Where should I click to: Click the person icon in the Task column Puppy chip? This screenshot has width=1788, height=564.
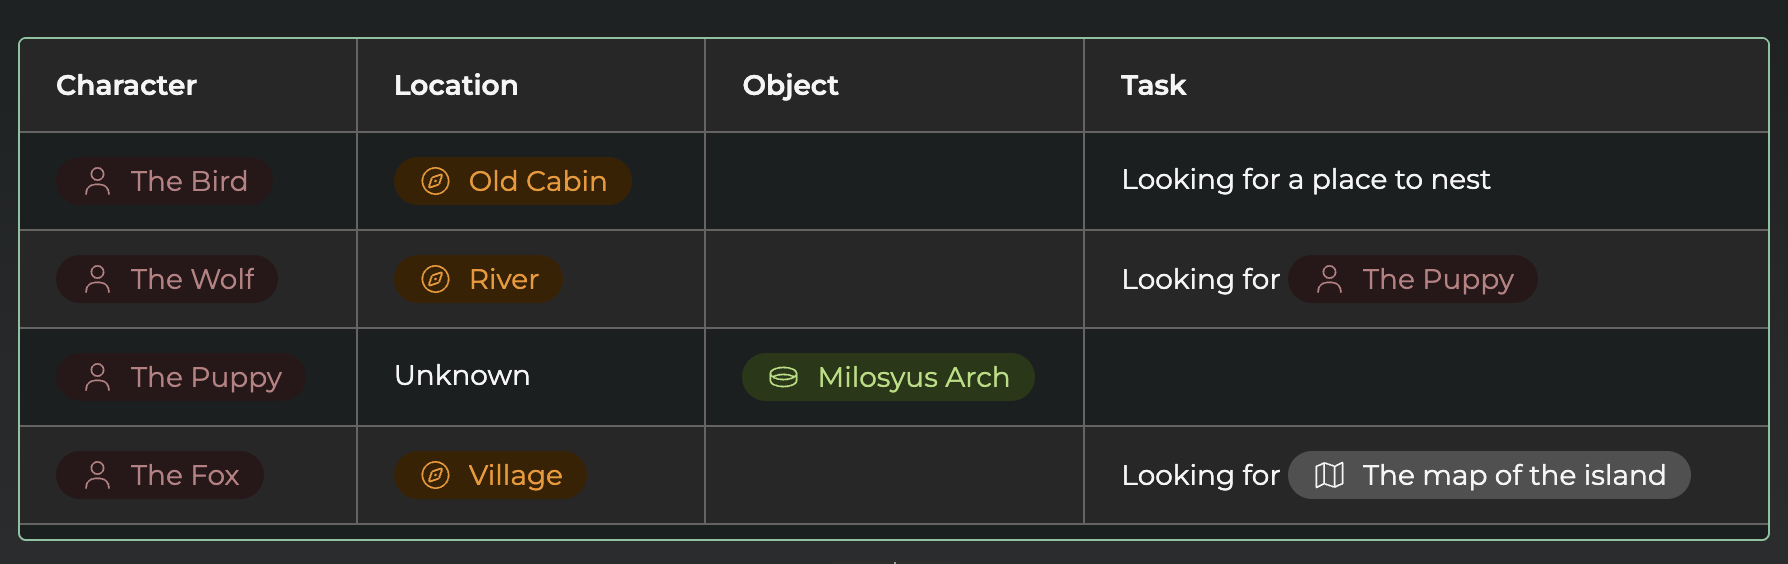tap(1329, 279)
